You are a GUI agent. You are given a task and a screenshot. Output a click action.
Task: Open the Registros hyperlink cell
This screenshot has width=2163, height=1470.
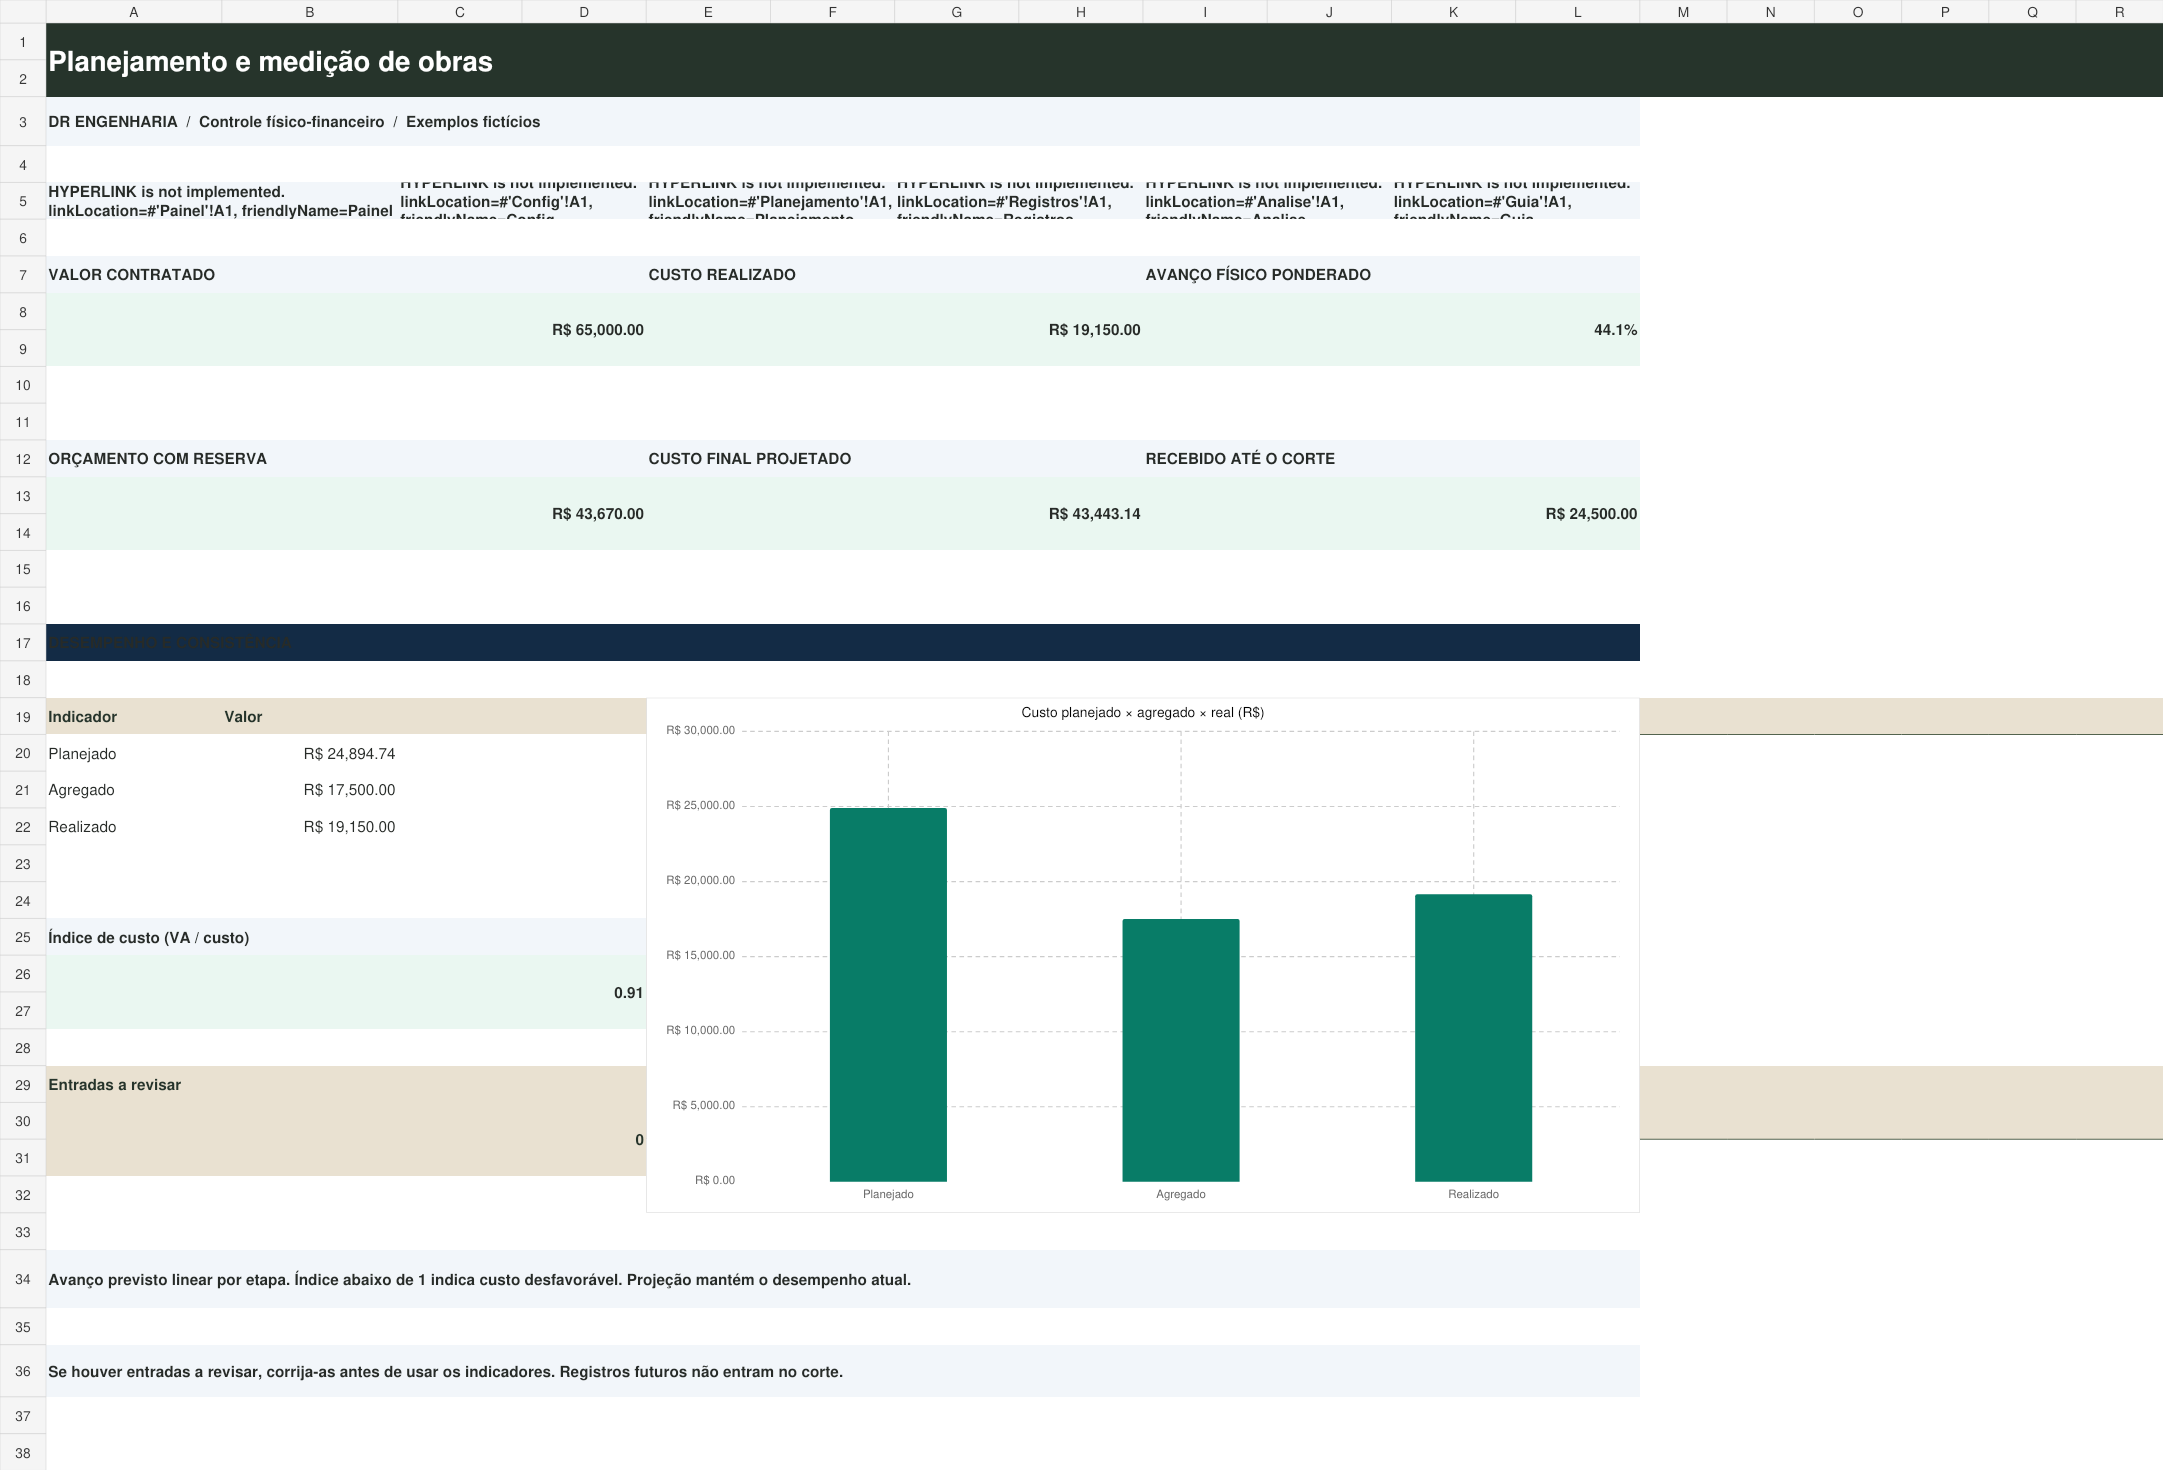(x=1018, y=201)
